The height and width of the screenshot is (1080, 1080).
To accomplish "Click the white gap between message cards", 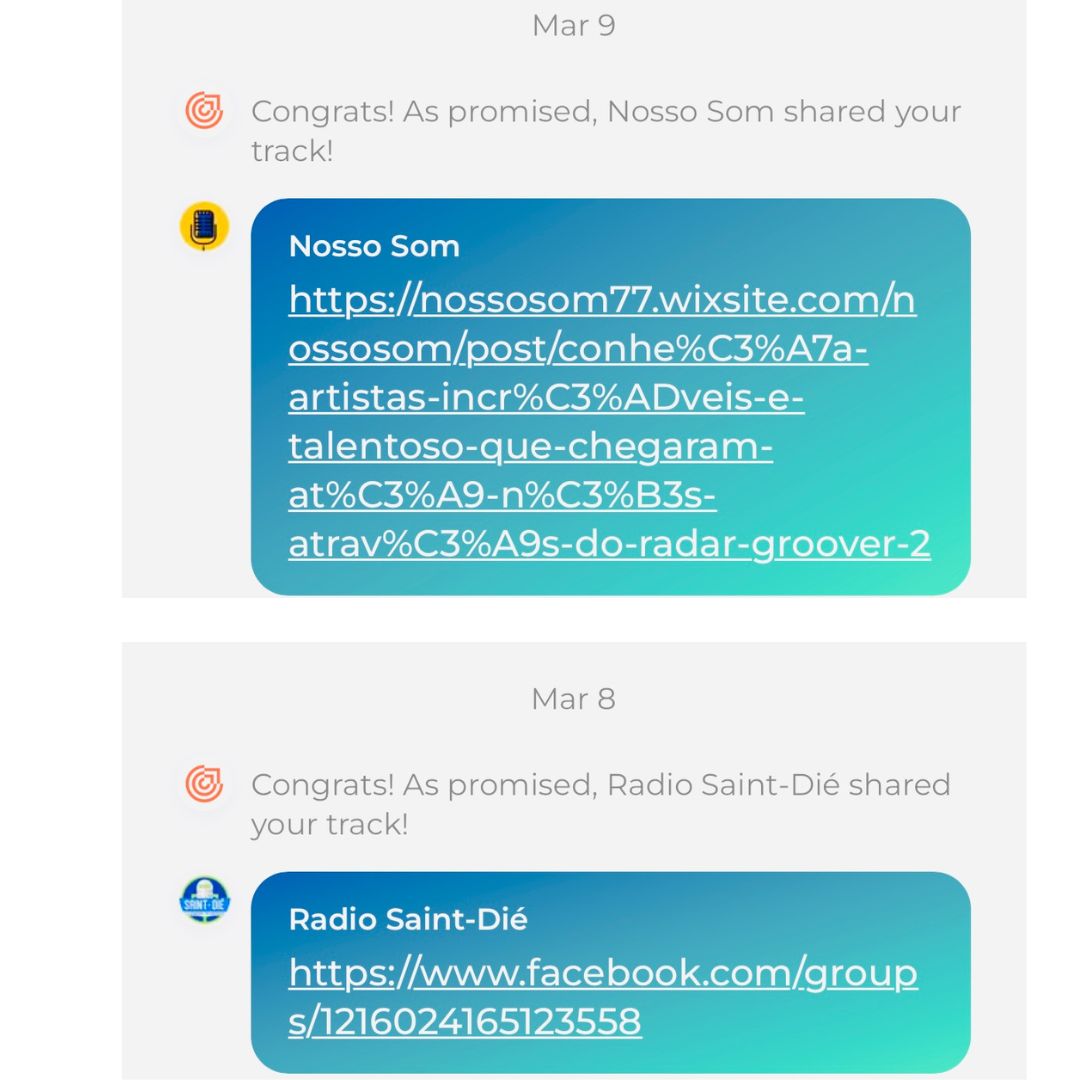I will pyautogui.click(x=574, y=620).
